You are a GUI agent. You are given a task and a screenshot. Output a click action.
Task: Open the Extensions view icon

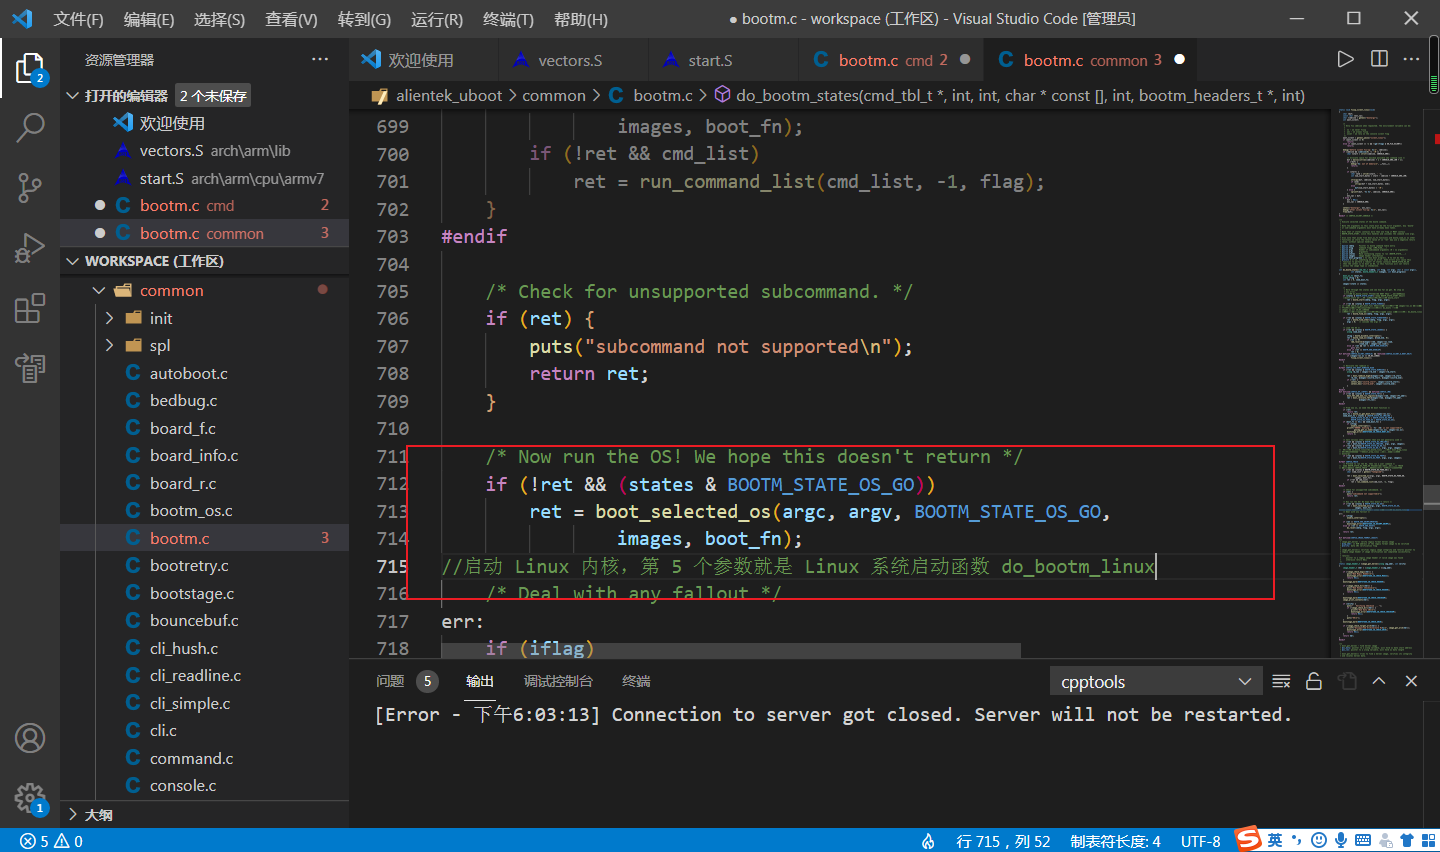(30, 307)
